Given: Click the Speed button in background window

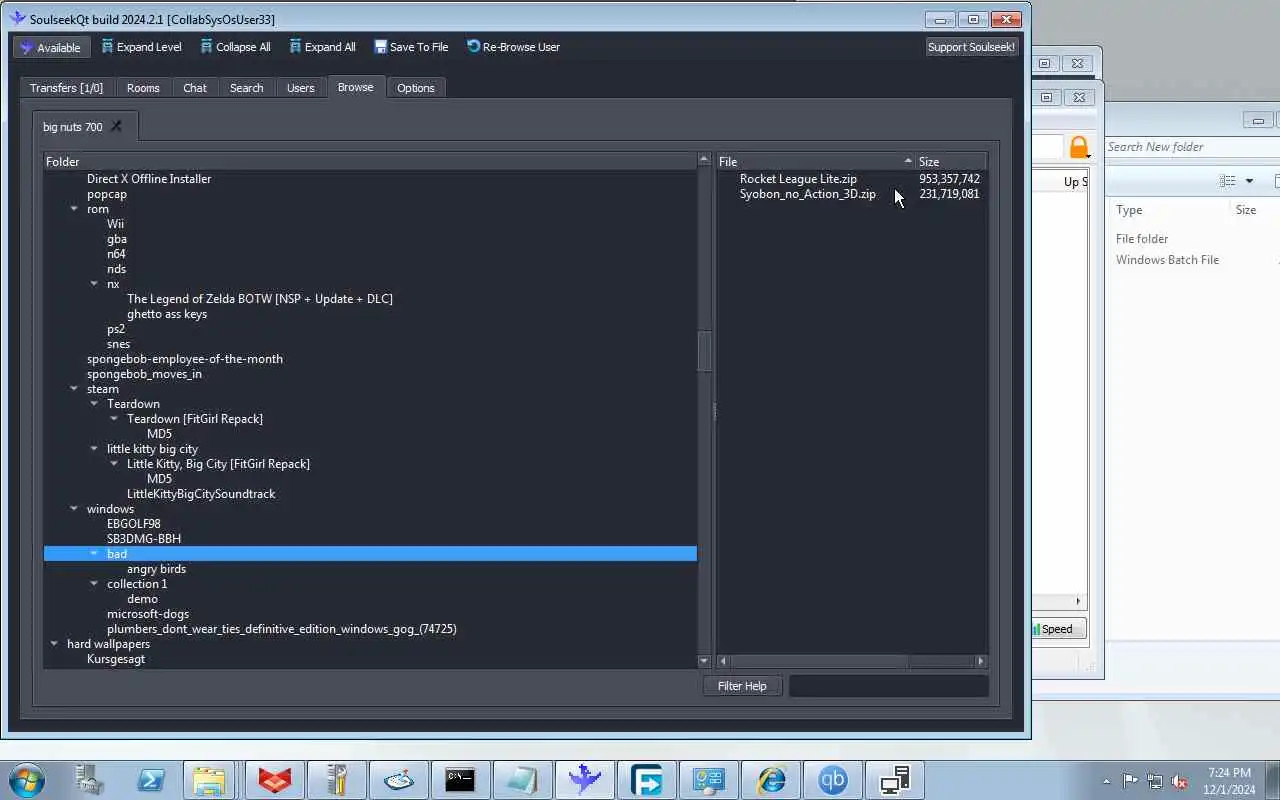Looking at the screenshot, I should tap(1059, 629).
